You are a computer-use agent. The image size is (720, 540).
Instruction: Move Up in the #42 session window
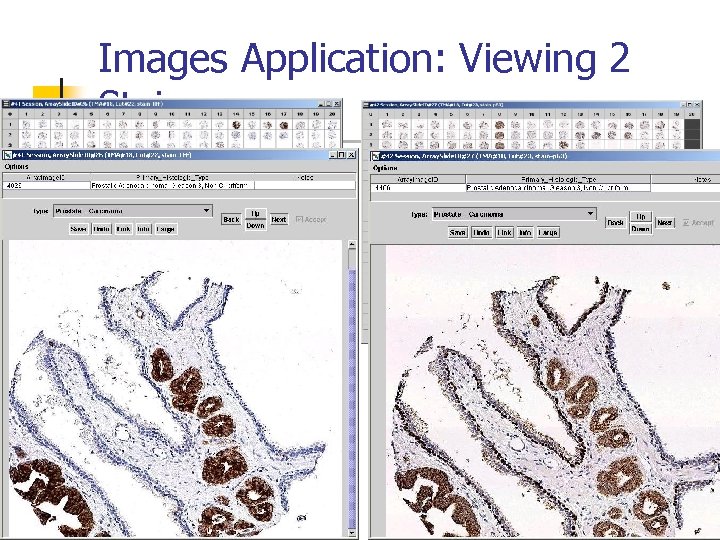point(641,217)
